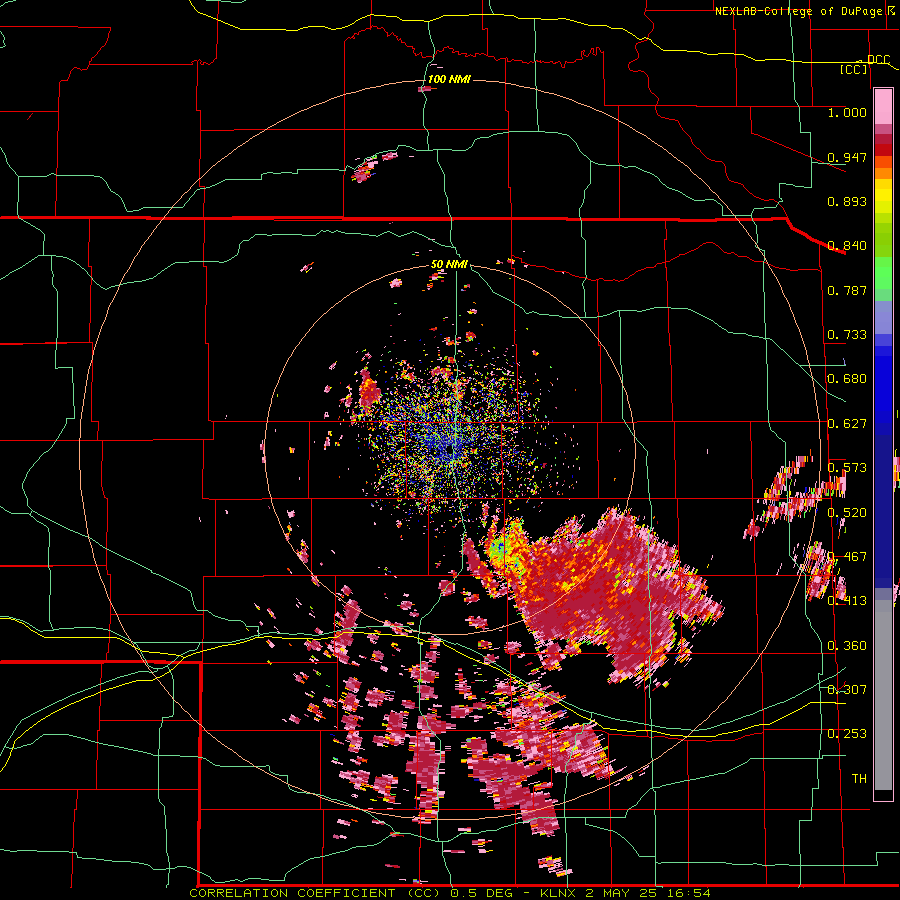Select the 0.253 scale value
Image resolution: width=900 pixels, height=900 pixels.
click(847, 734)
